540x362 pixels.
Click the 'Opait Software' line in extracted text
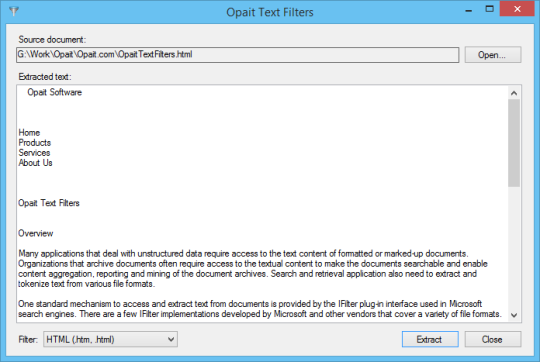(x=54, y=92)
